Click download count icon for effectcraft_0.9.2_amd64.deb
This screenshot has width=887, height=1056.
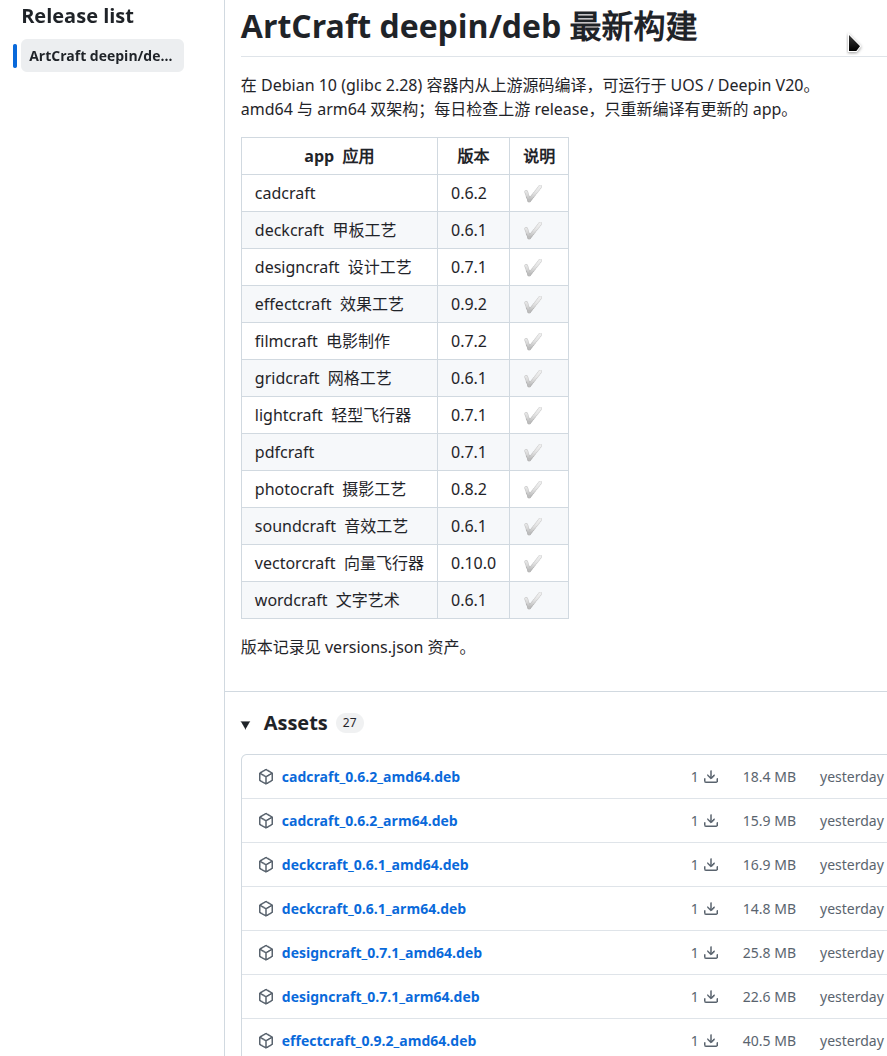(x=711, y=1041)
